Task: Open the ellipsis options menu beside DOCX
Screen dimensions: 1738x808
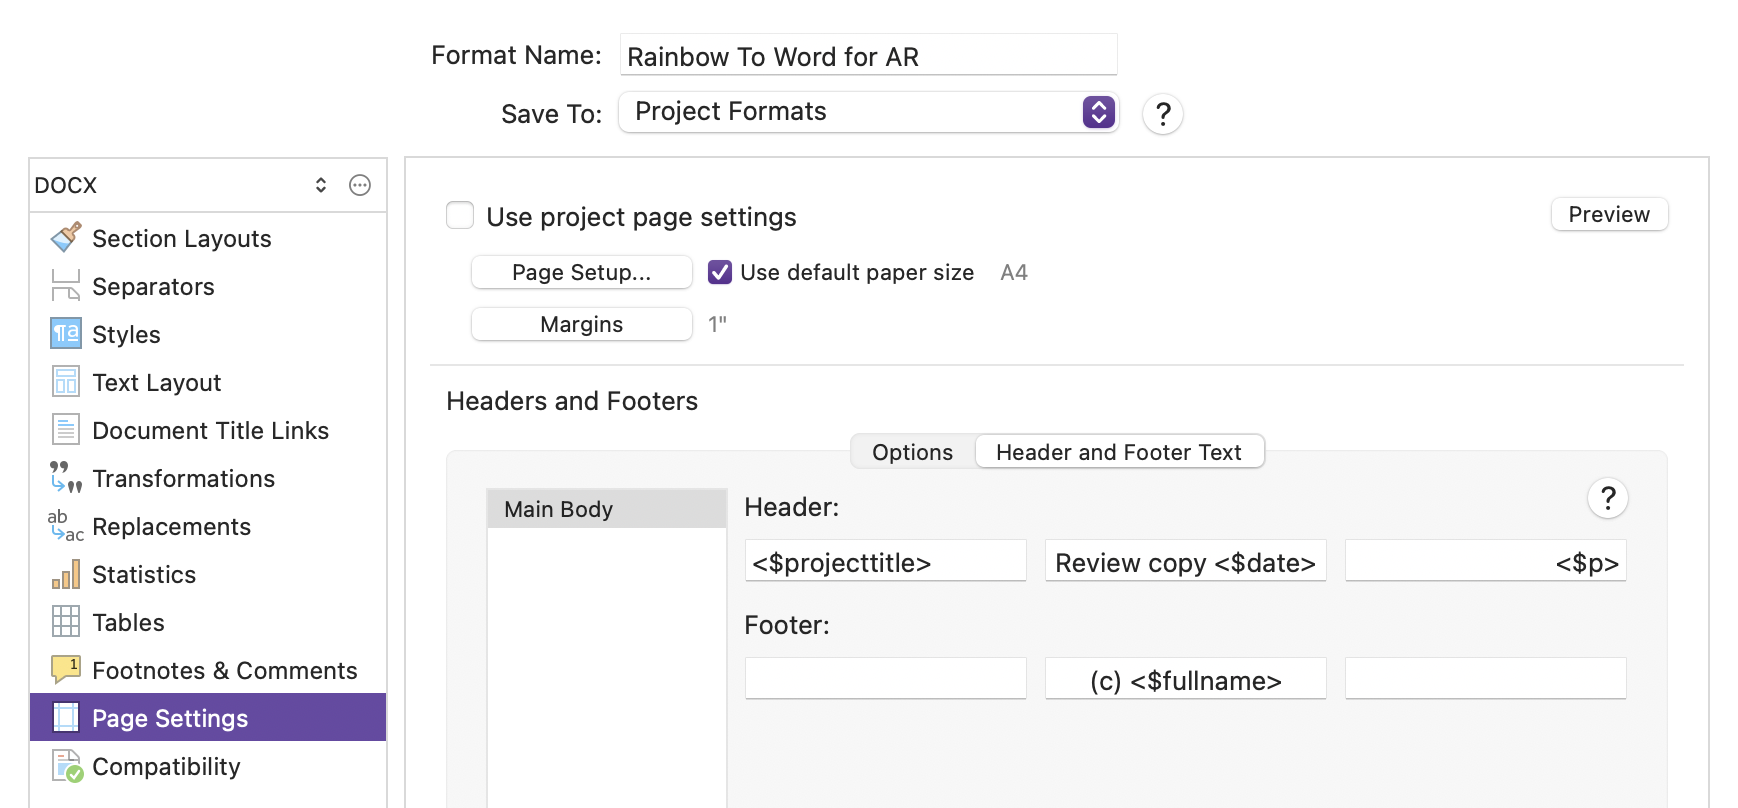Action: pos(360,185)
